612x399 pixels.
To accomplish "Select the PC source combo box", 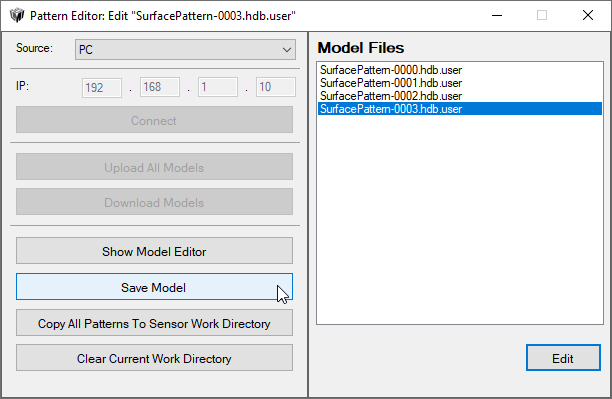I will coord(185,50).
